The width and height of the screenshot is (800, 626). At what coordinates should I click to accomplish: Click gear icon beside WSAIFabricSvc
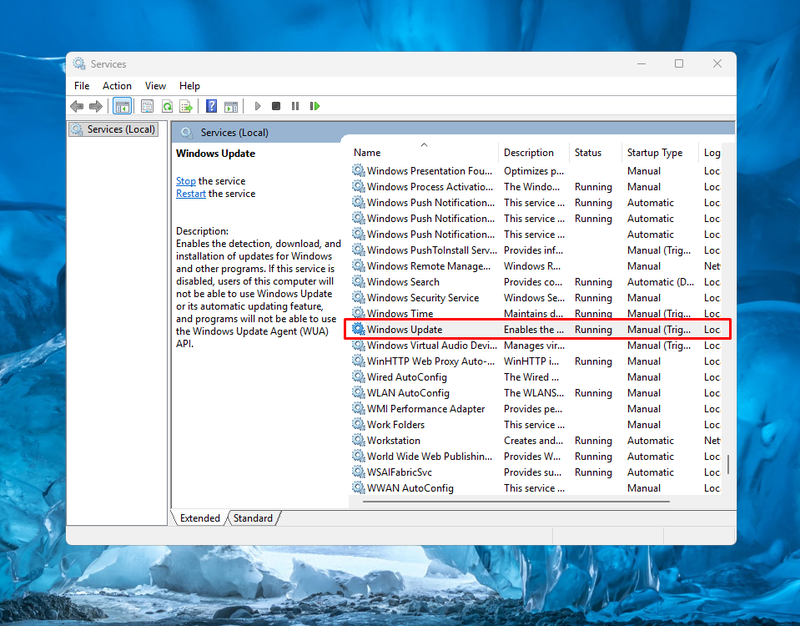tap(359, 471)
